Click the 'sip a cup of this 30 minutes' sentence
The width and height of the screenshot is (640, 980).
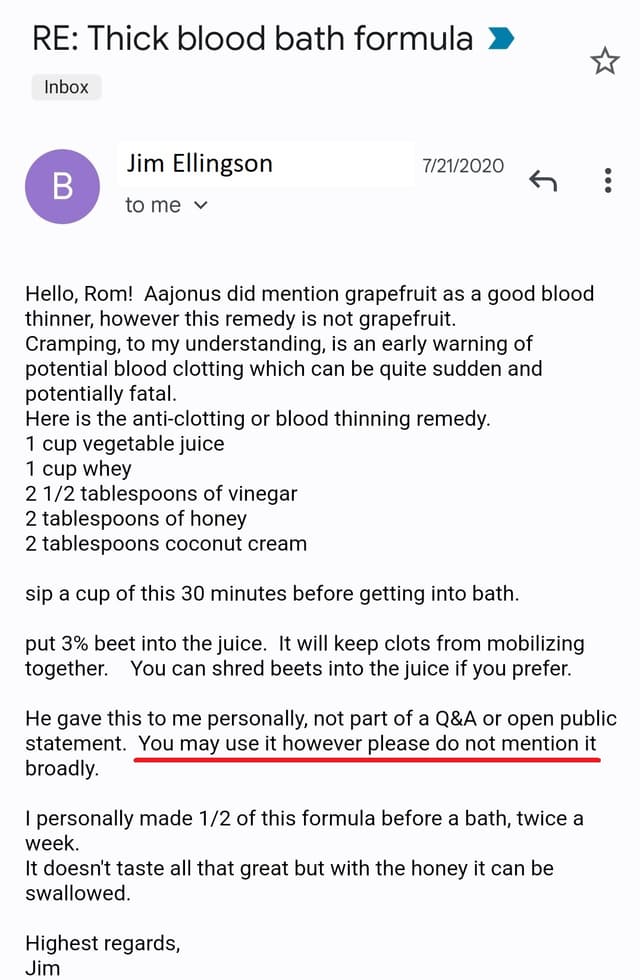[x=272, y=593]
